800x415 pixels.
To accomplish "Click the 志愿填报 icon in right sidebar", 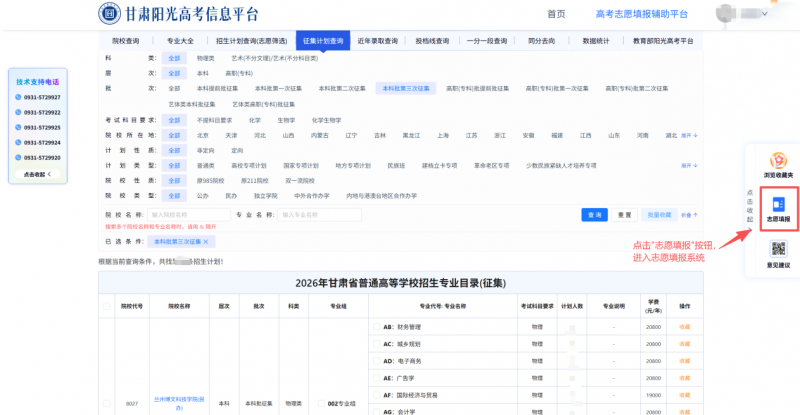I will [779, 205].
